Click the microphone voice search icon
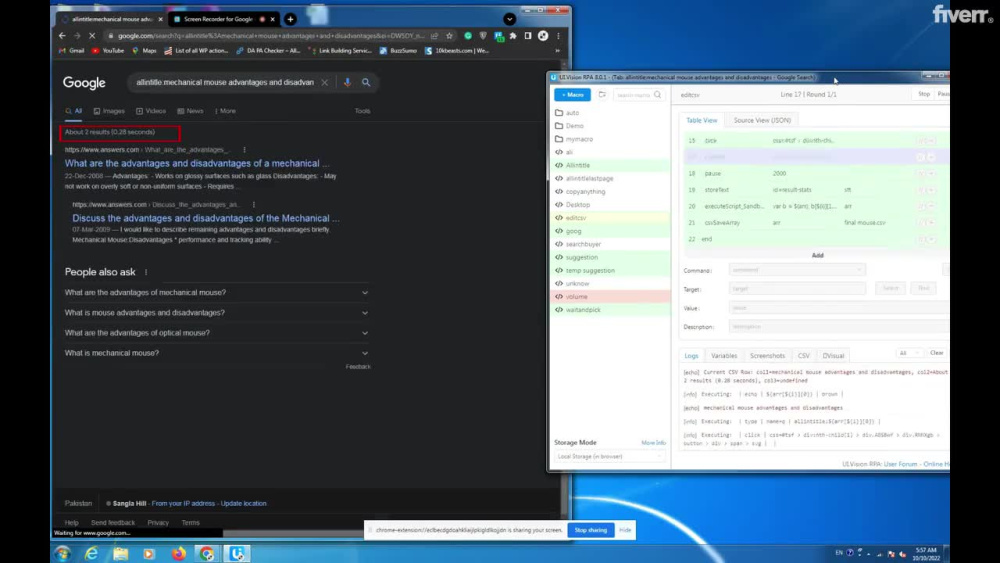This screenshot has width=1000, height=563. tap(347, 82)
